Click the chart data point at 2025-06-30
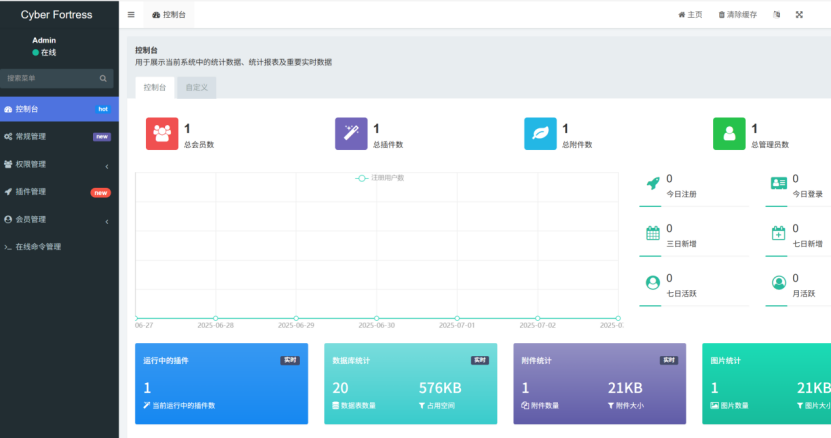Image resolution: width=831 pixels, height=438 pixels. tap(377, 318)
